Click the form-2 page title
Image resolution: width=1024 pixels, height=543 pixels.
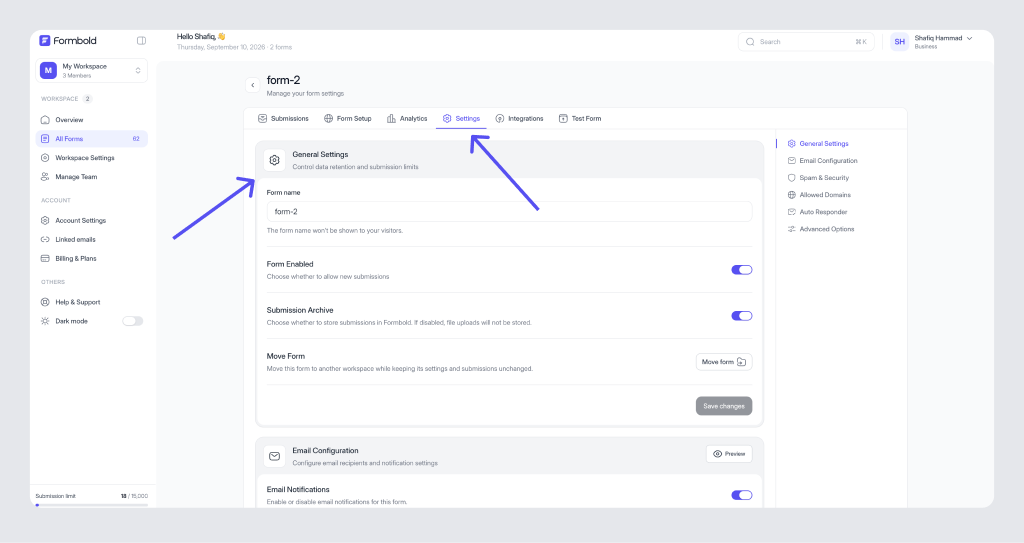click(x=283, y=80)
